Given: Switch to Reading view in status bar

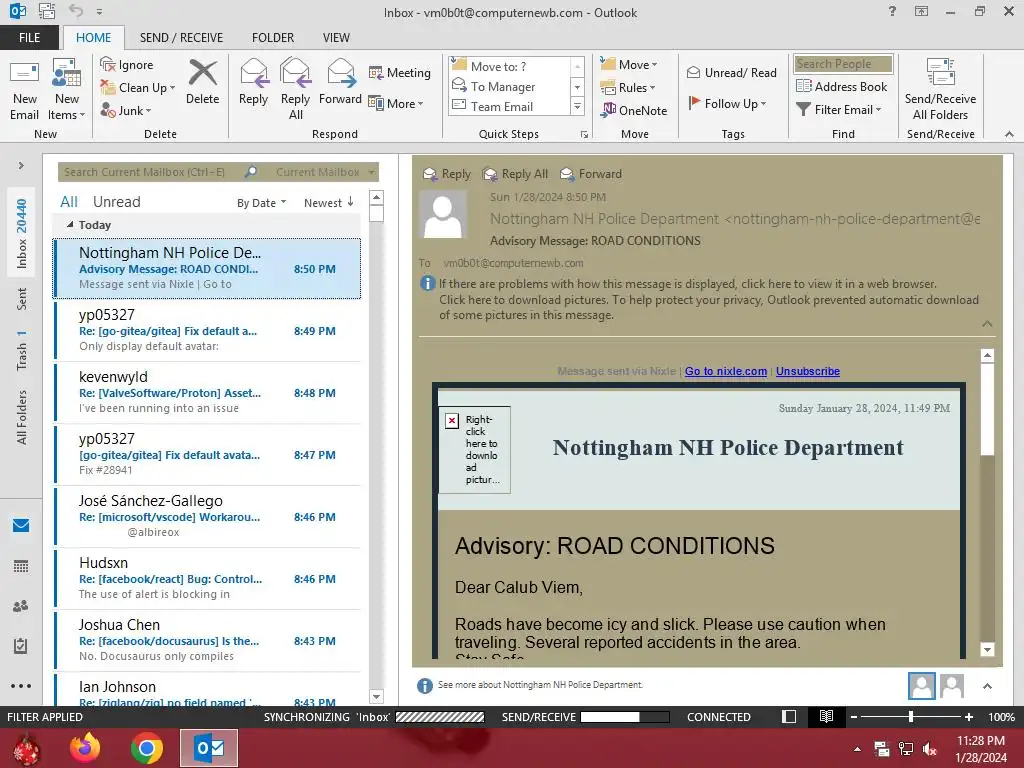Looking at the screenshot, I should 826,716.
